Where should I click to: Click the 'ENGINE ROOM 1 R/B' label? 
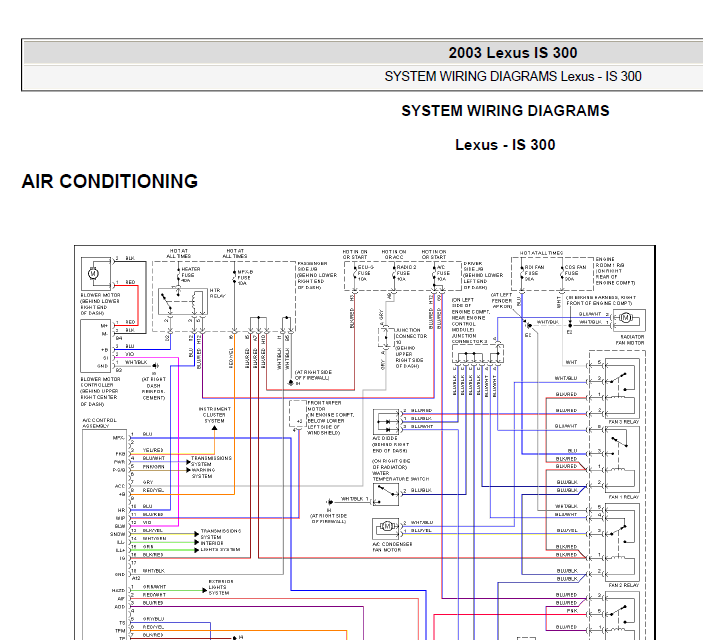coord(610,262)
